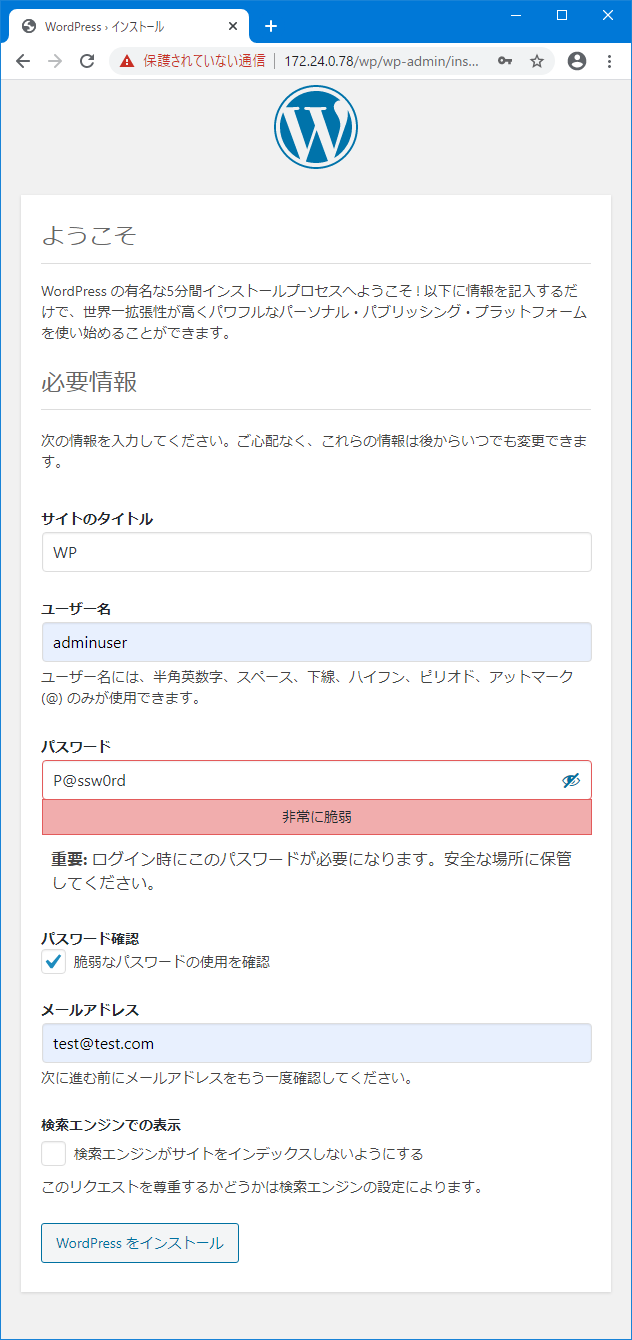
Task: Click the username field containing adminuser
Action: 316,642
